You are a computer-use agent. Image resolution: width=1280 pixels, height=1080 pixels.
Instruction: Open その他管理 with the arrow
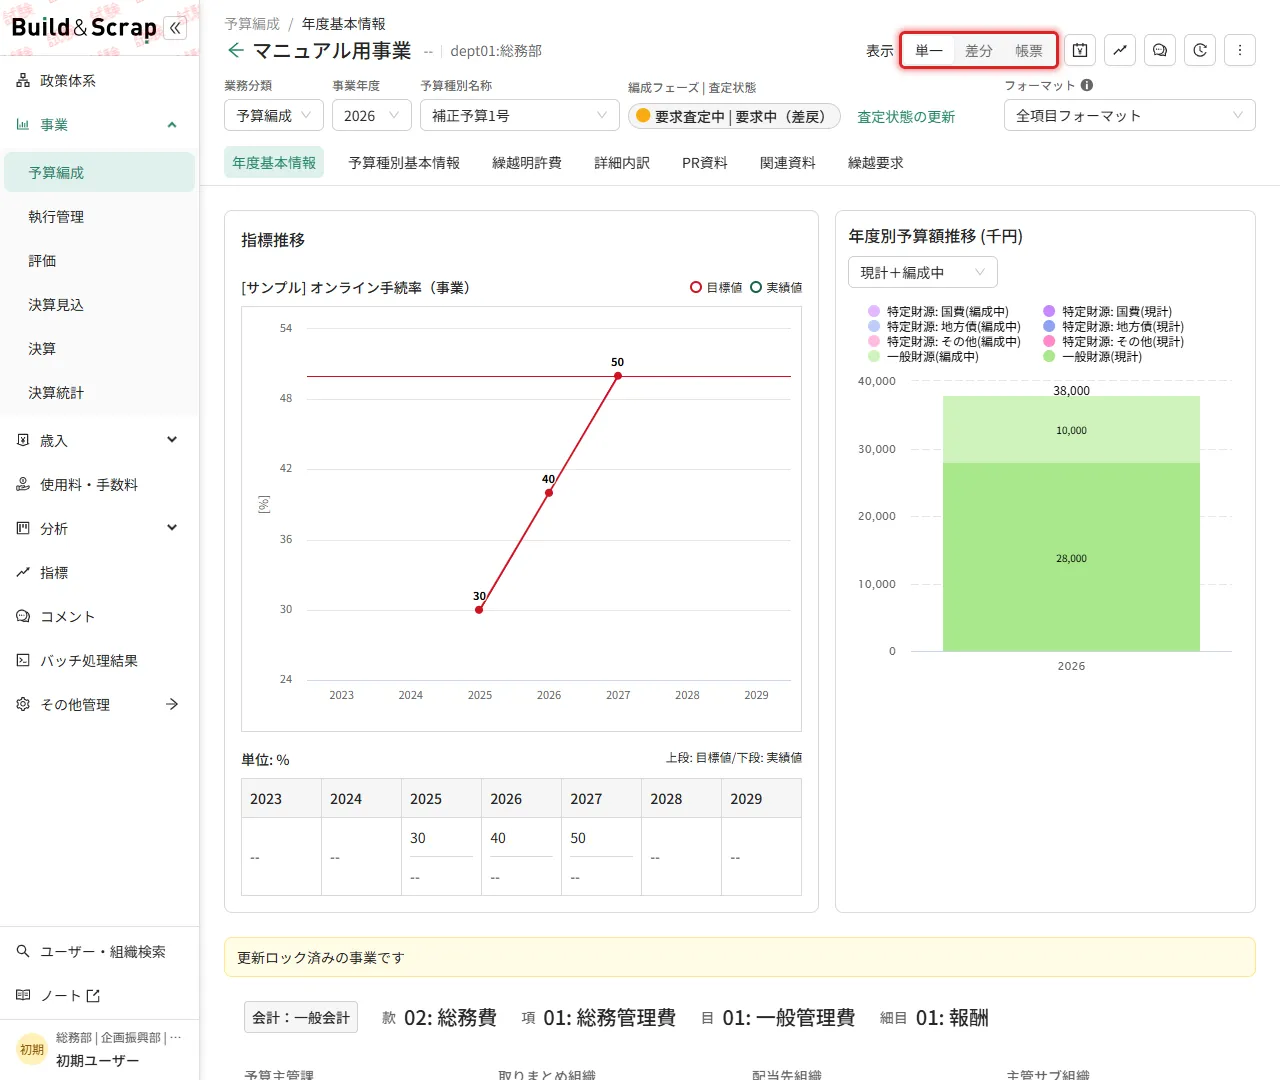coord(172,704)
